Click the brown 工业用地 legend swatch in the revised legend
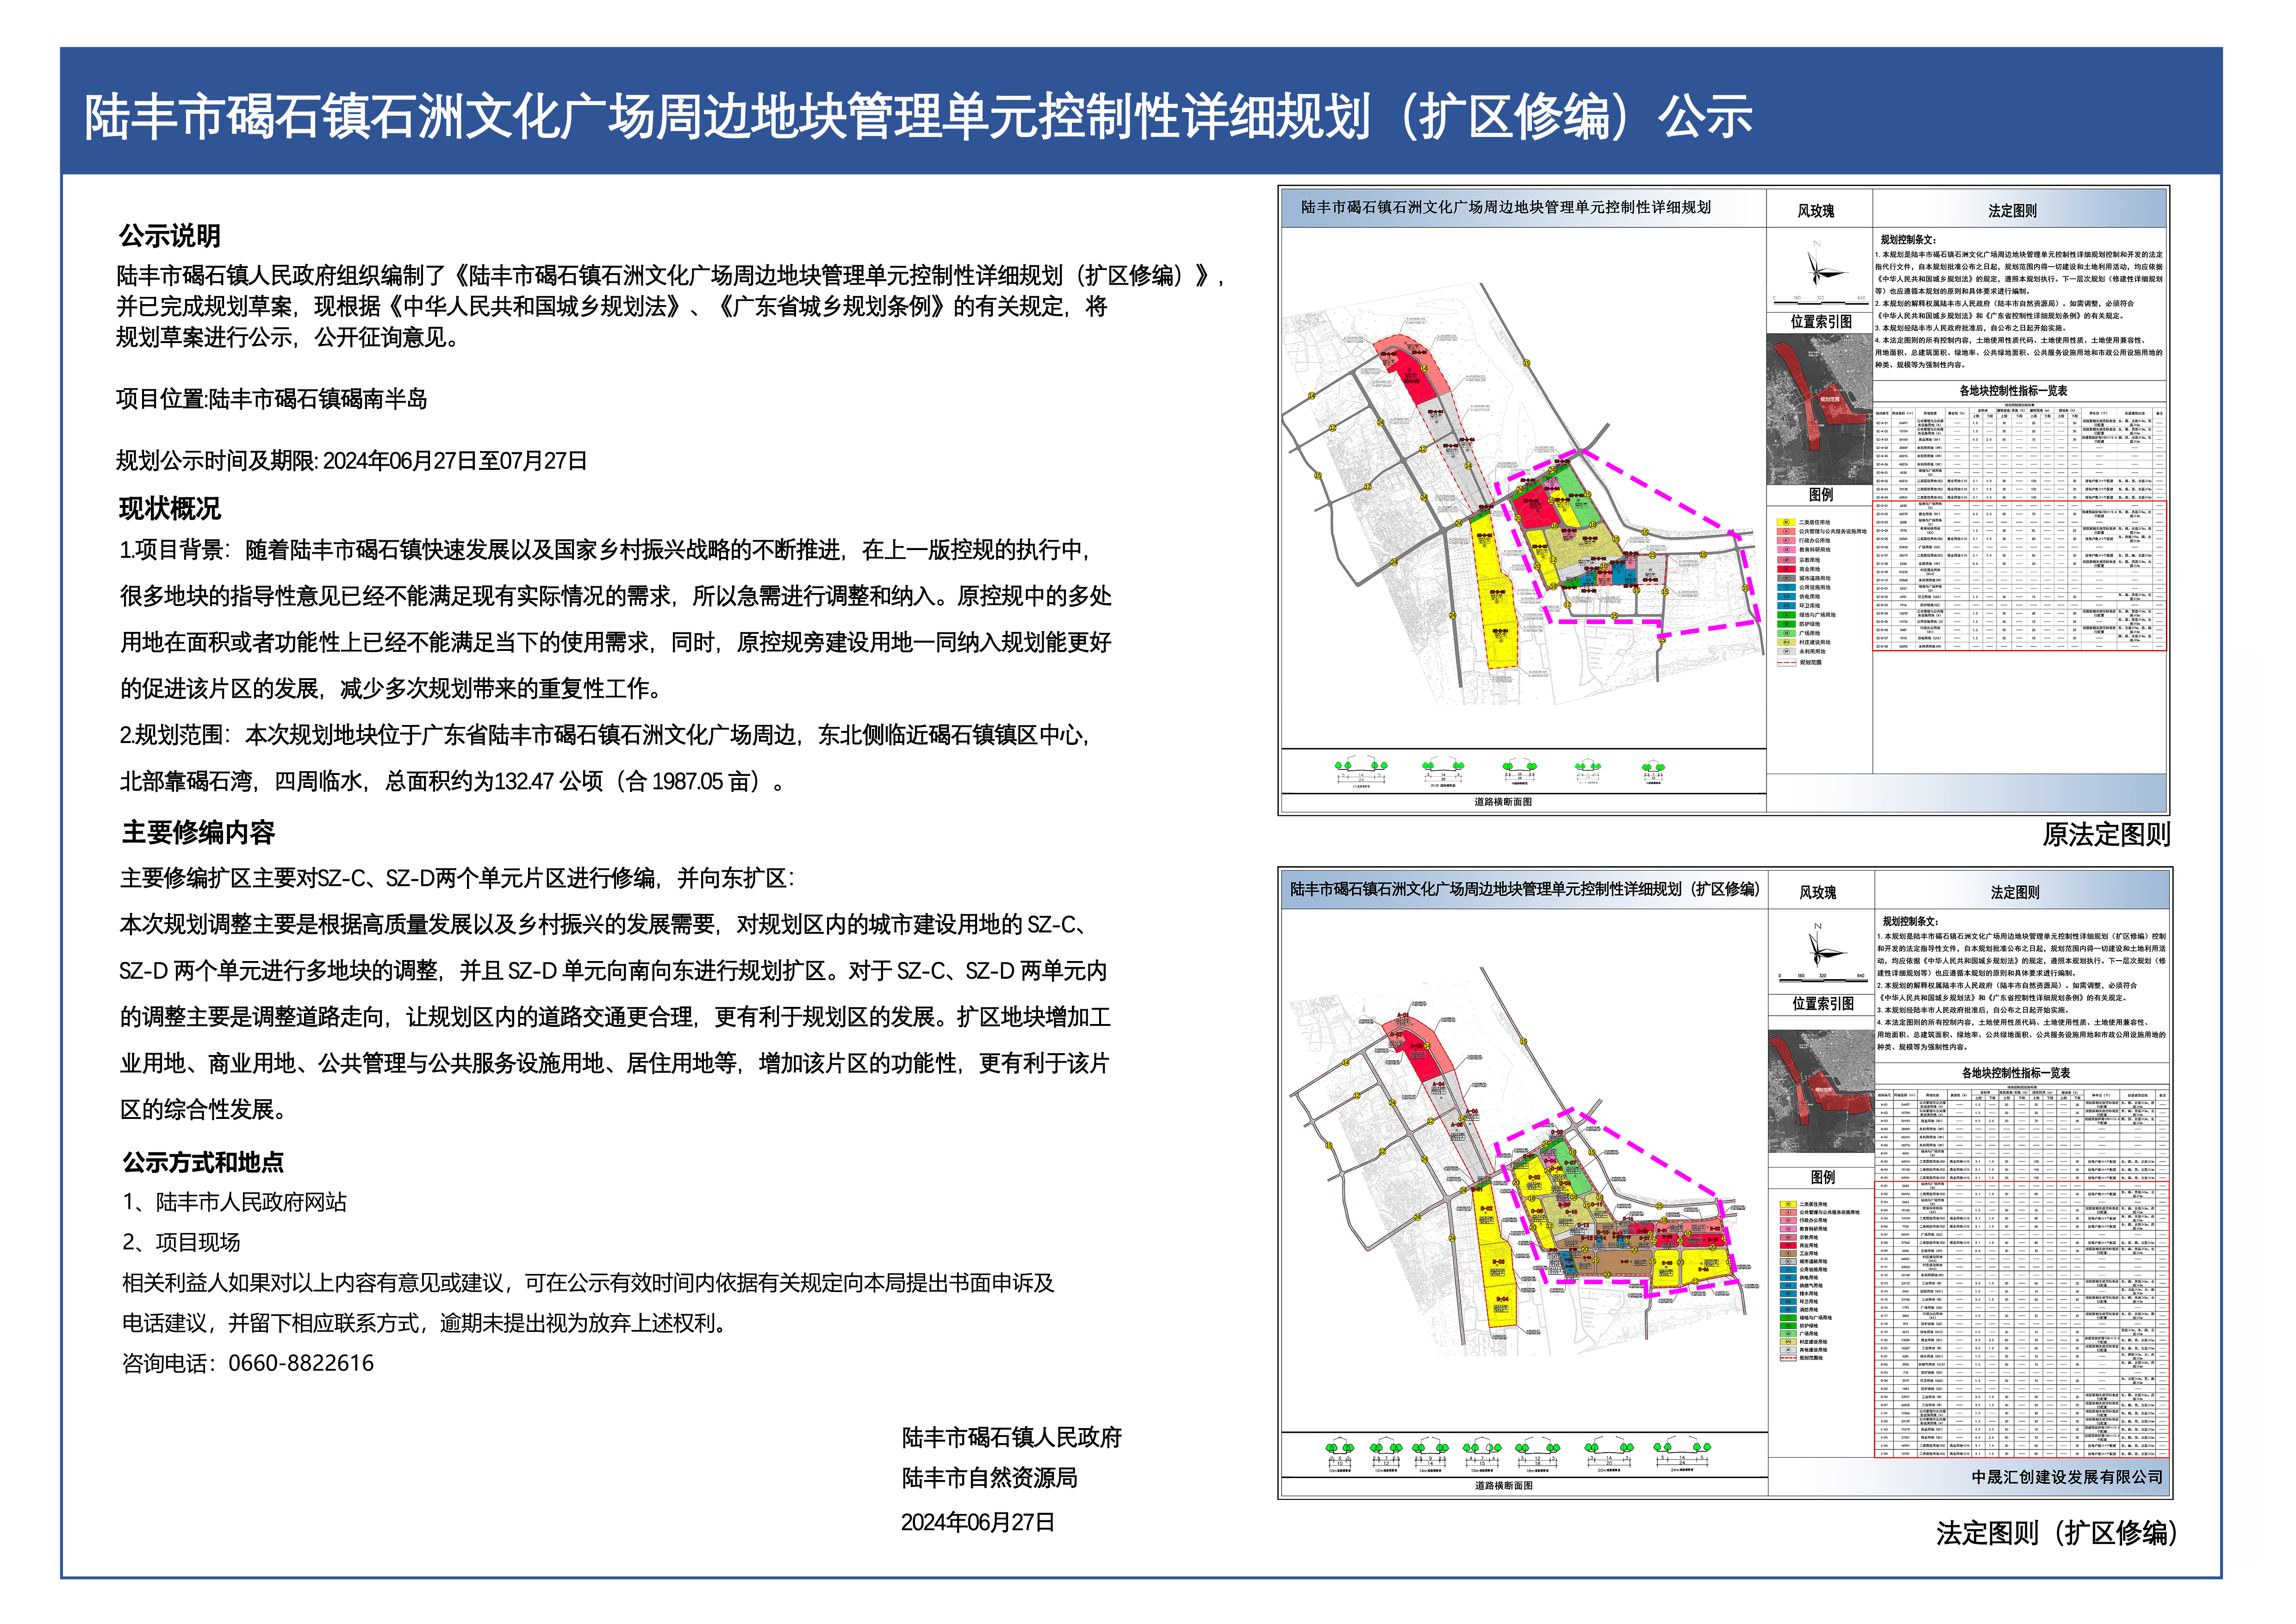2296x1624 pixels. click(1788, 1253)
